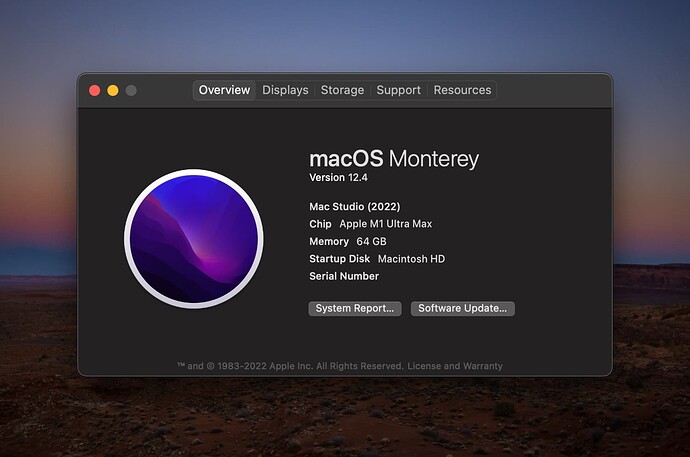Click the Chip label
The image size is (690, 457).
pos(320,224)
